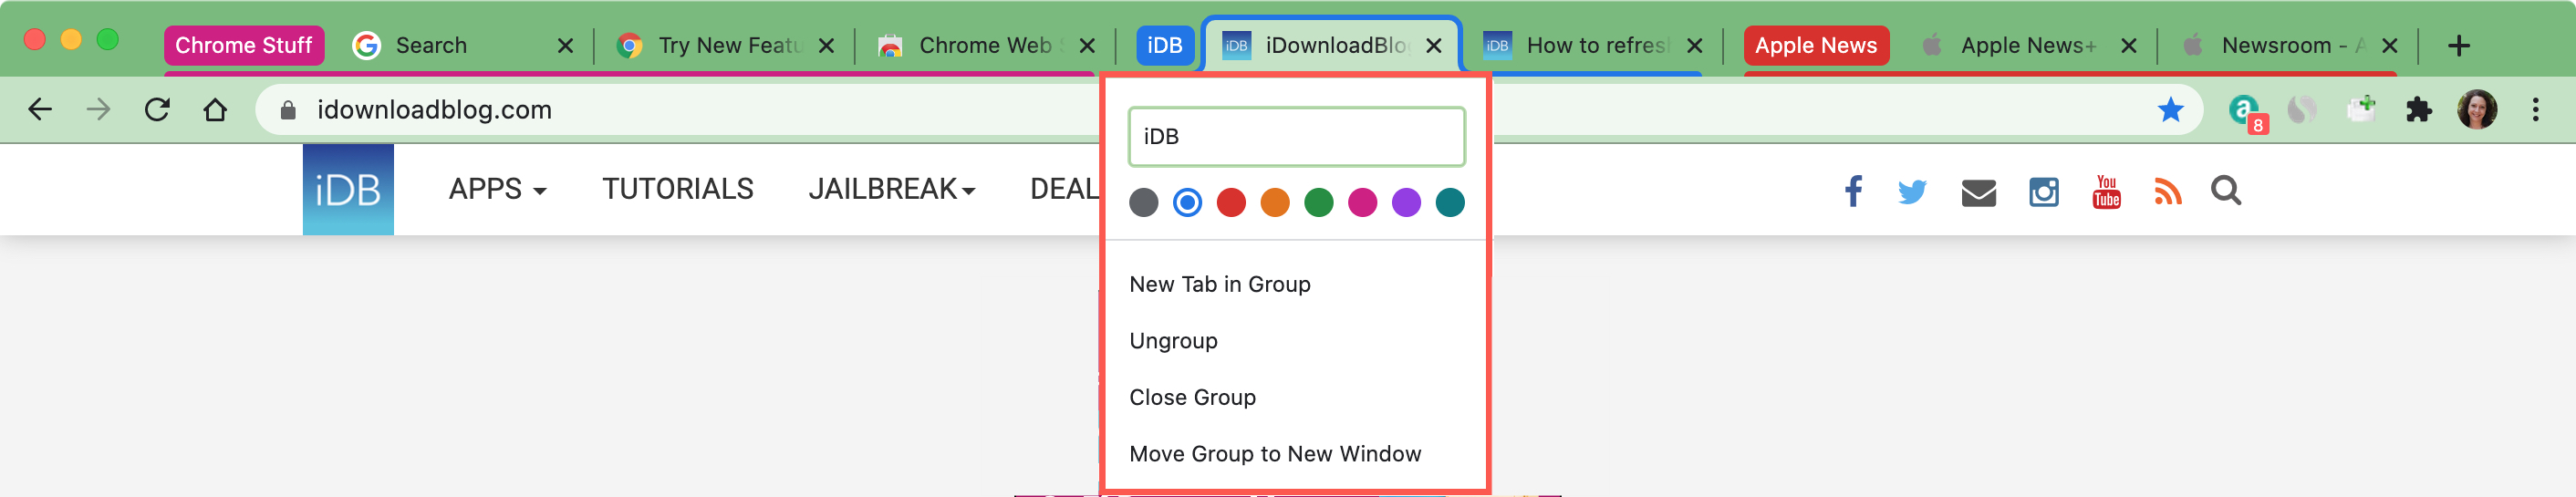The height and width of the screenshot is (497, 2576).
Task: Open Chrome's three-dot menu
Action: (x=2535, y=109)
